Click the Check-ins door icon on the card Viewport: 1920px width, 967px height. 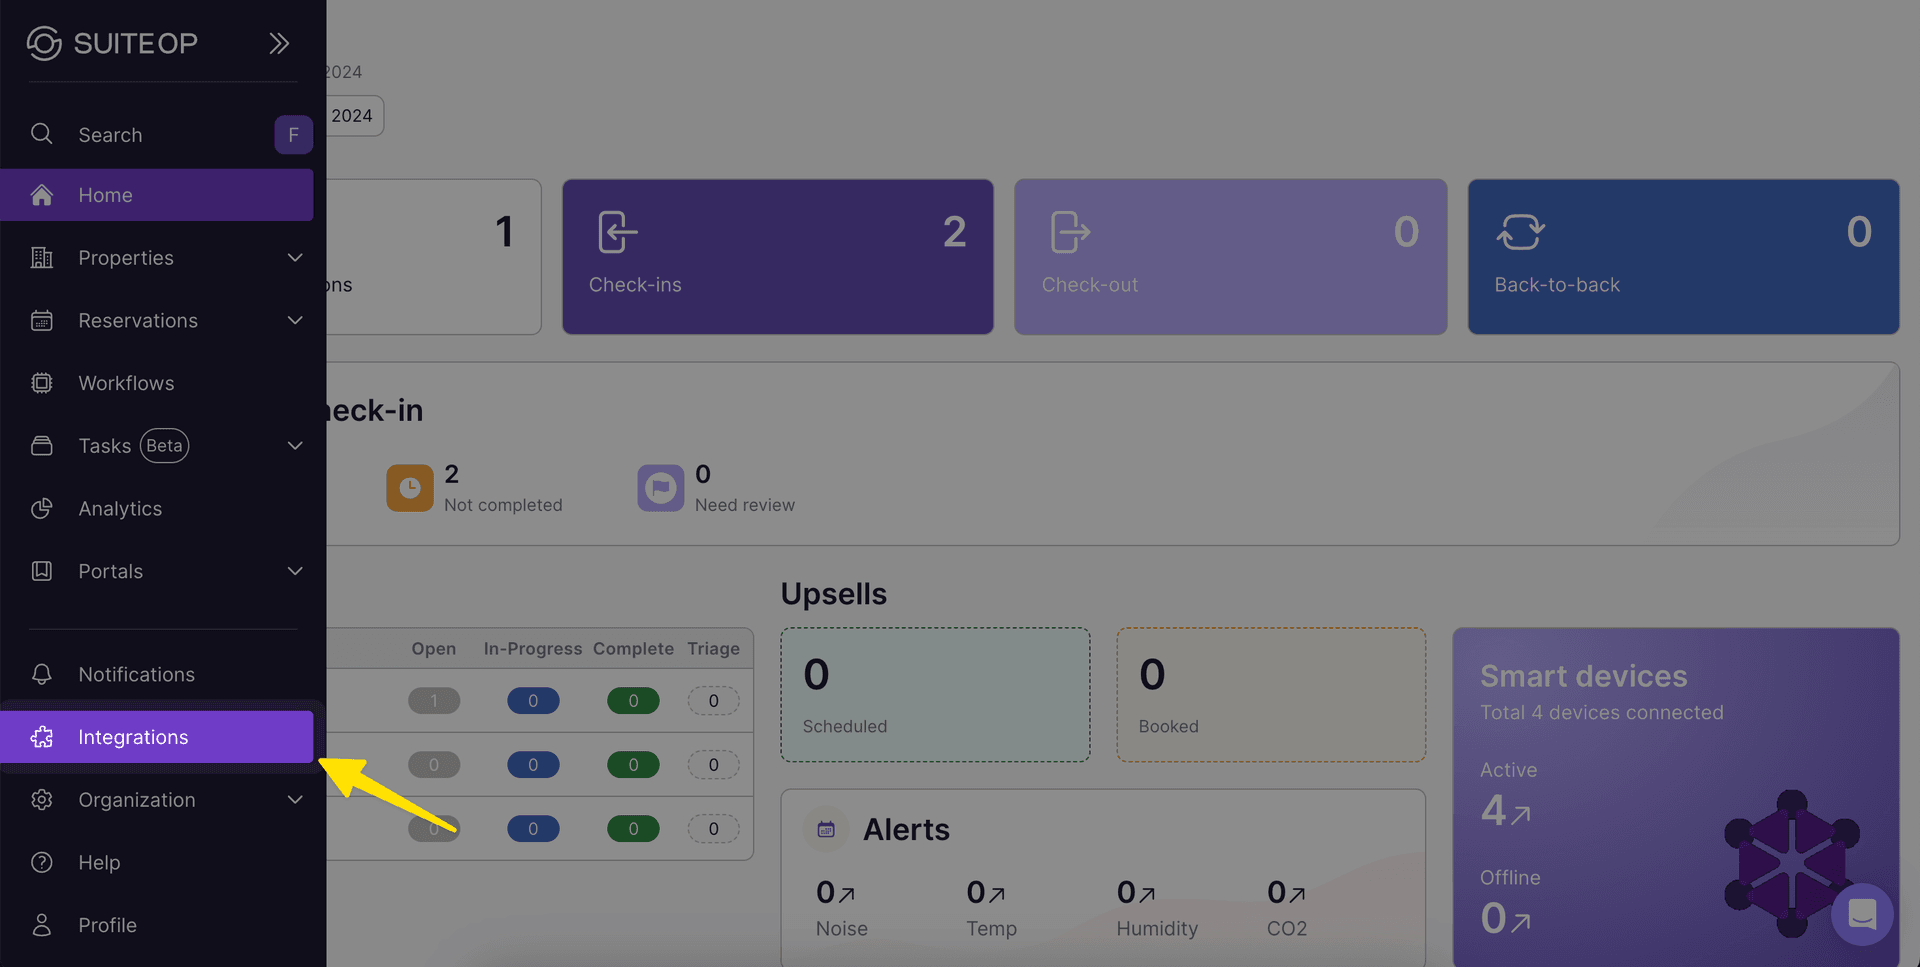615,231
